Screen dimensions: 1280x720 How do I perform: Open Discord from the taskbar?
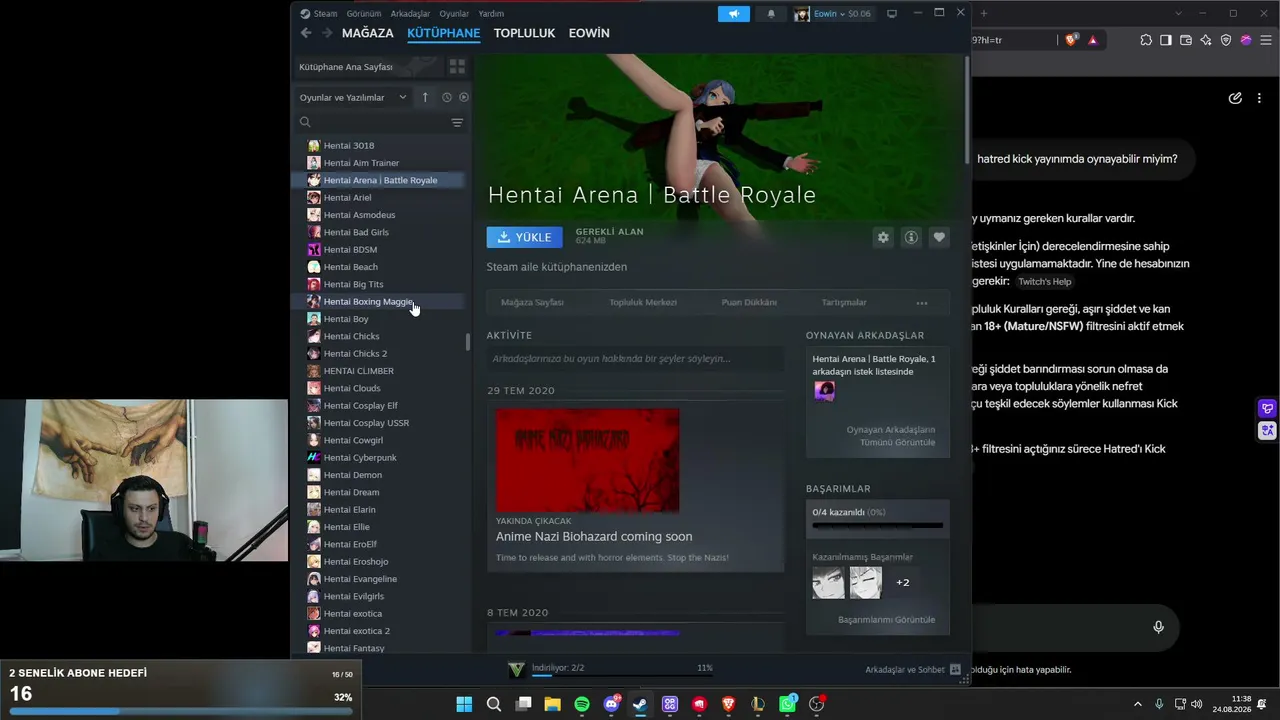(x=611, y=704)
